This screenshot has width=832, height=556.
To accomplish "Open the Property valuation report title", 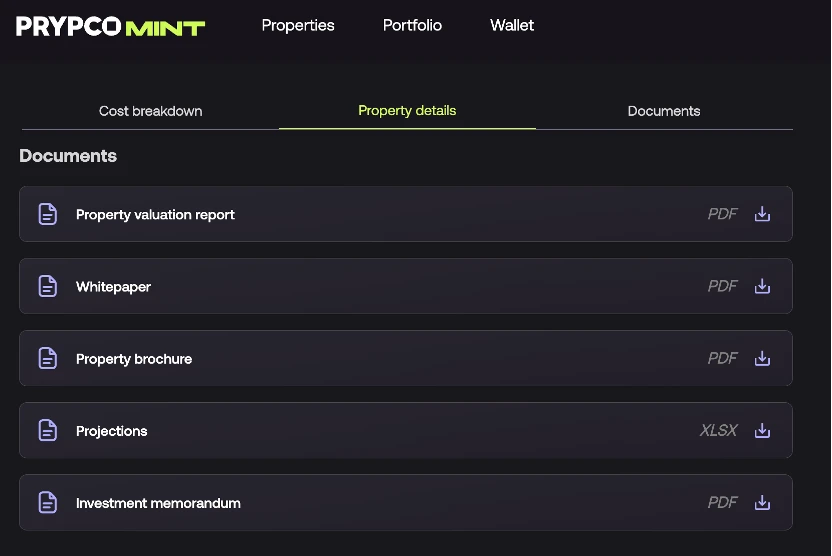I will coord(155,214).
